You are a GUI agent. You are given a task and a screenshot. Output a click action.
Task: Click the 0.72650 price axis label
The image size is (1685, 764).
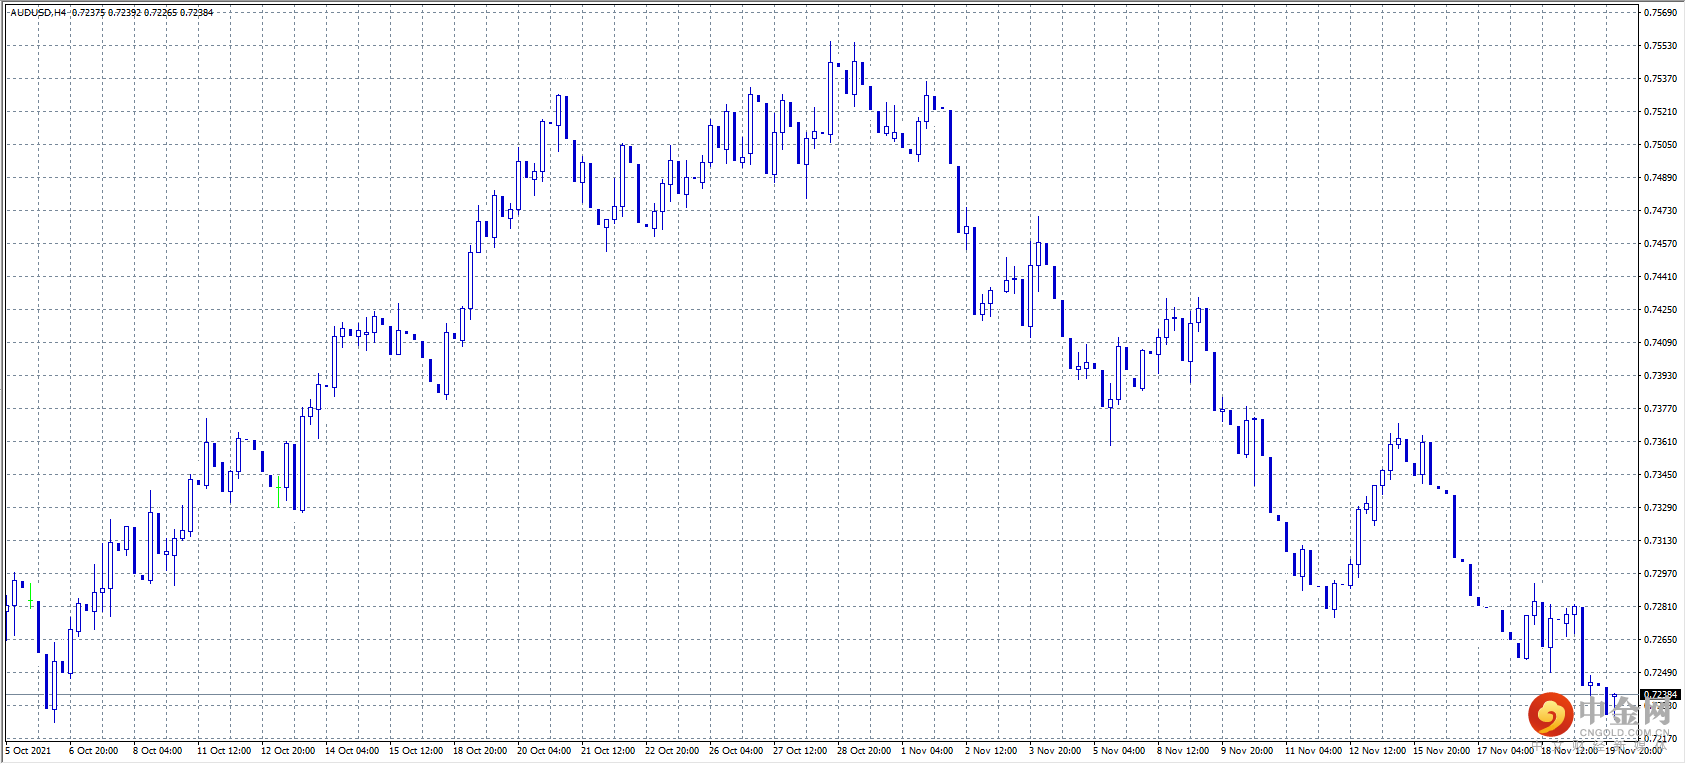(x=1661, y=640)
